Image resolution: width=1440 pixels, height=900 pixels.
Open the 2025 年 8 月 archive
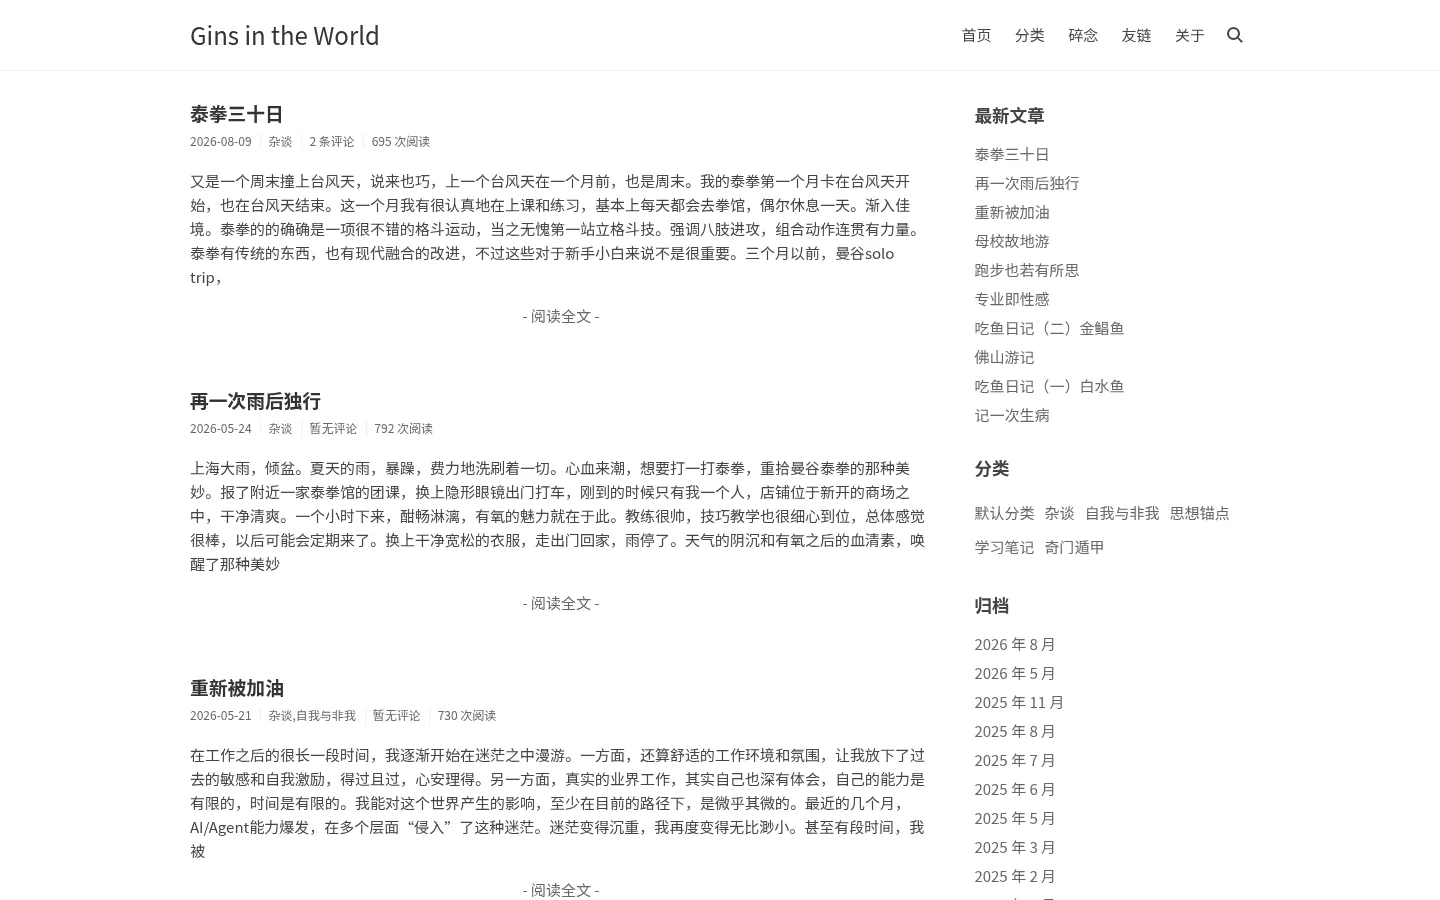(x=1015, y=732)
